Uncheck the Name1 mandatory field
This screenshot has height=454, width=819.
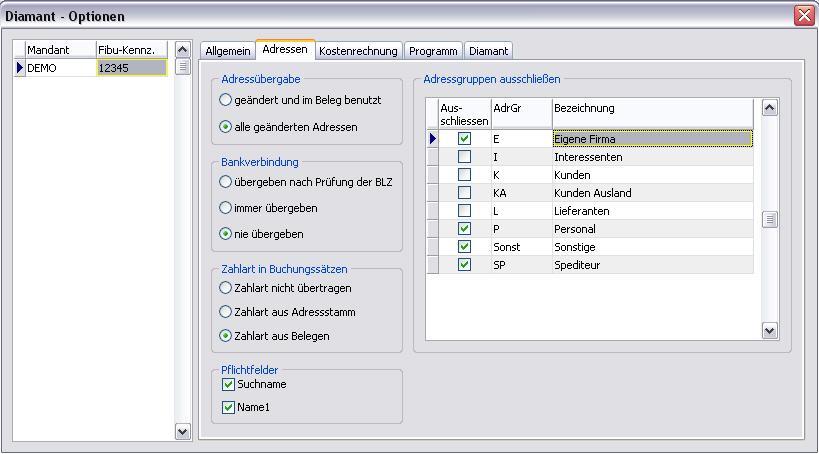pyautogui.click(x=228, y=408)
